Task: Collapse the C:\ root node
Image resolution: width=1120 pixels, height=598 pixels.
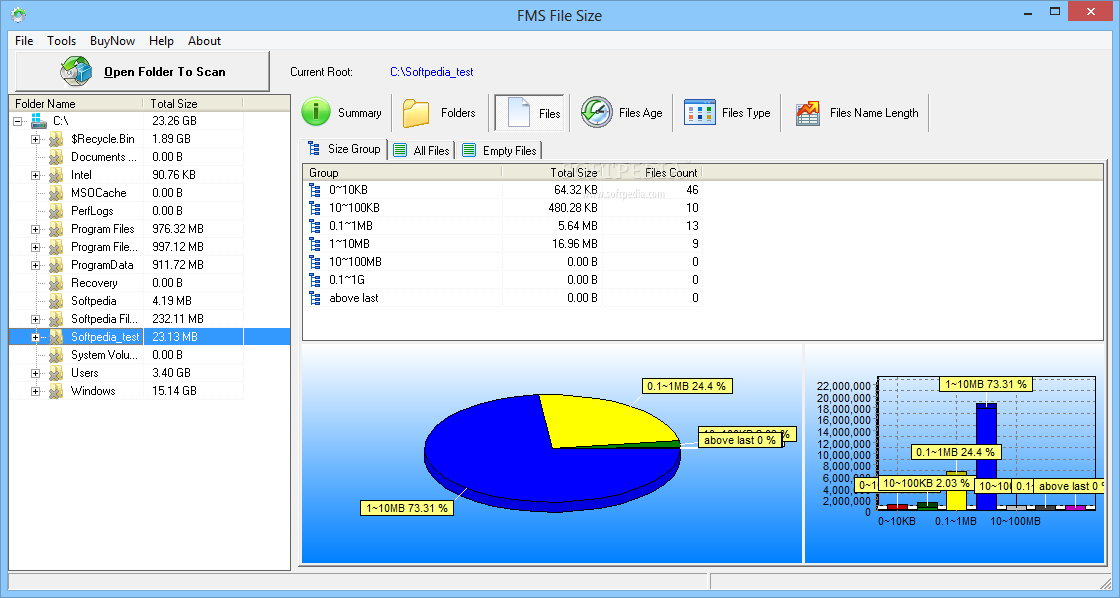Action: pyautogui.click(x=18, y=121)
